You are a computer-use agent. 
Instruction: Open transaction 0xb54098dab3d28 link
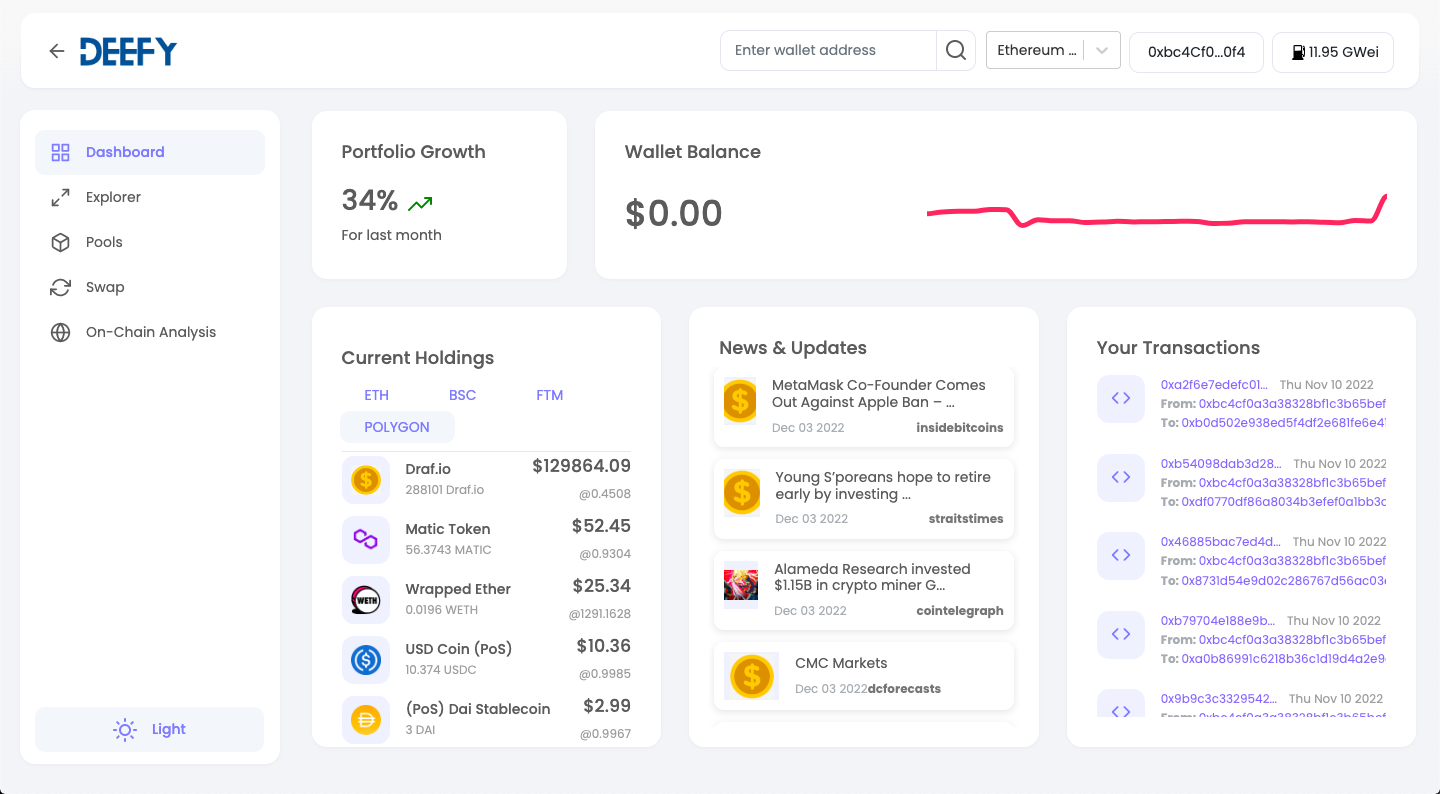(1218, 463)
